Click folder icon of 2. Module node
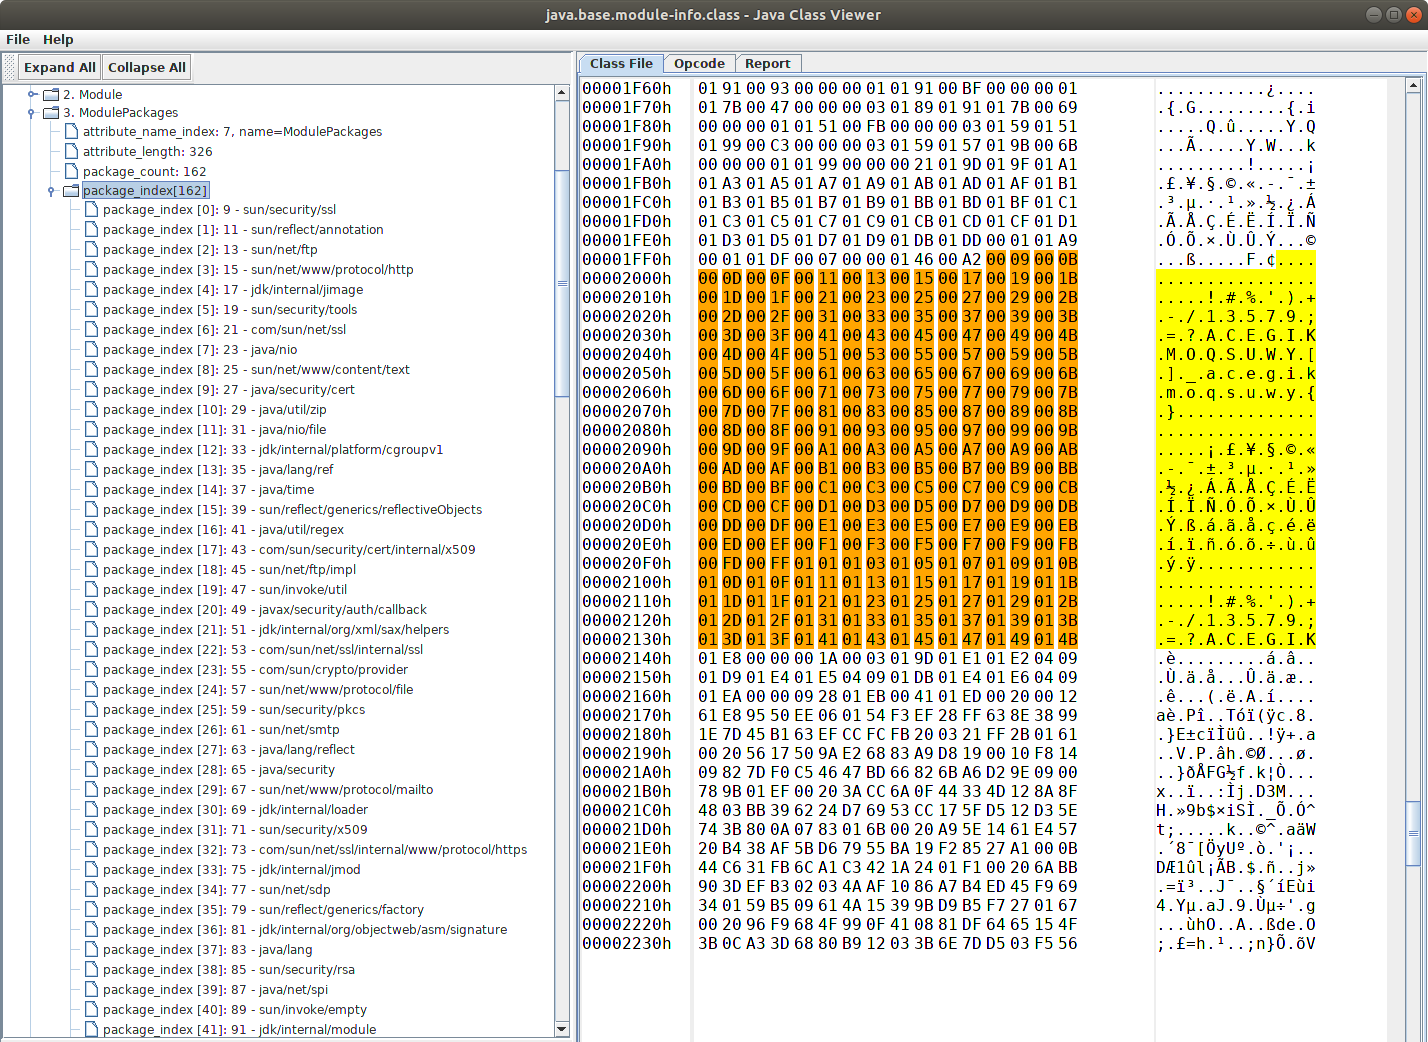The height and width of the screenshot is (1042, 1428). click(x=51, y=94)
